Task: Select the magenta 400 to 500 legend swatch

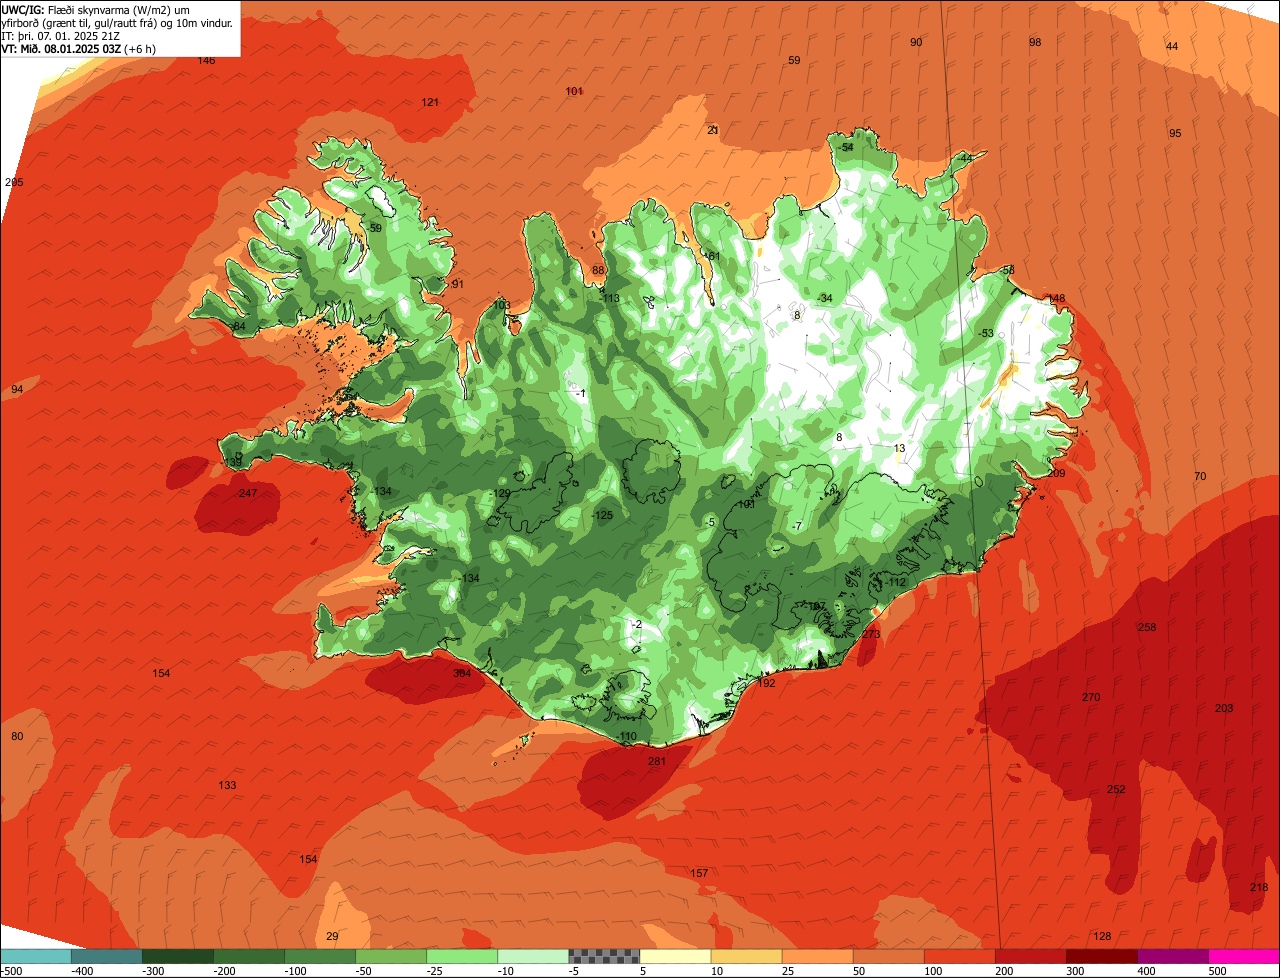Action: pos(1173,956)
